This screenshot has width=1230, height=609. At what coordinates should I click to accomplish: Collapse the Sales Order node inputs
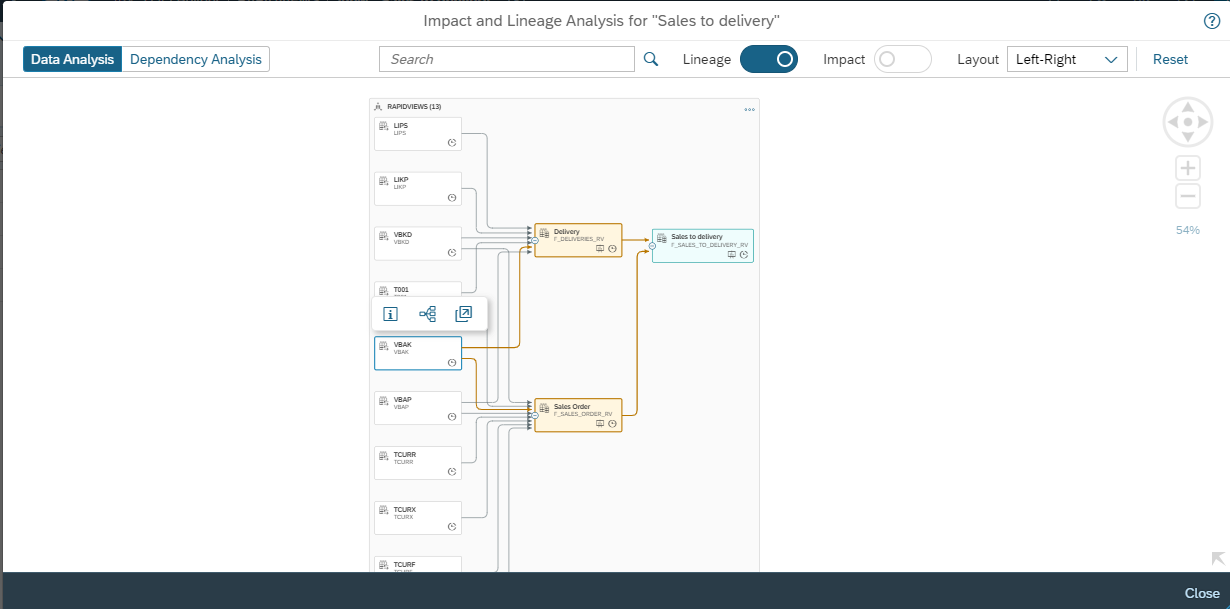(534, 415)
